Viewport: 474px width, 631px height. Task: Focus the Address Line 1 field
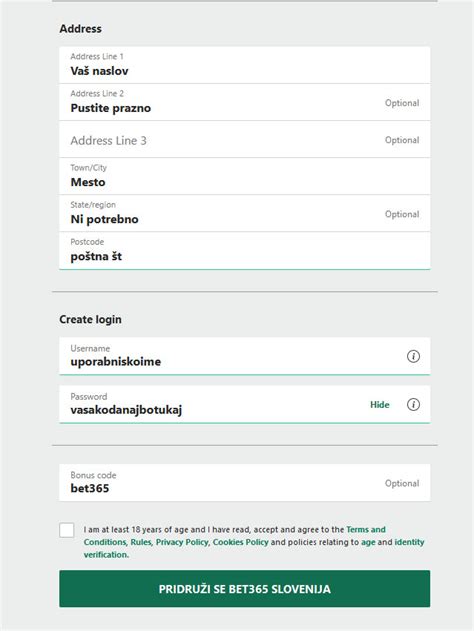[x=245, y=65]
